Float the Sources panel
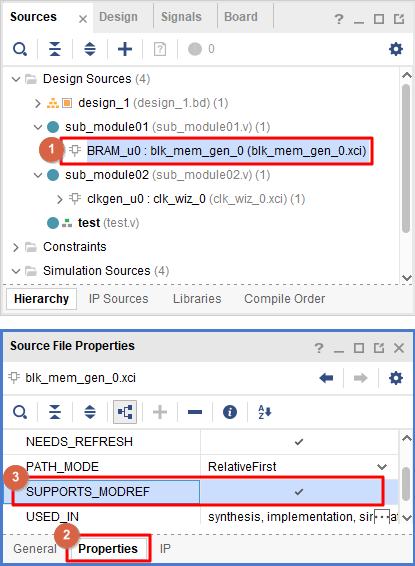Image resolution: width=415 pixels, height=566 pixels. (399, 19)
